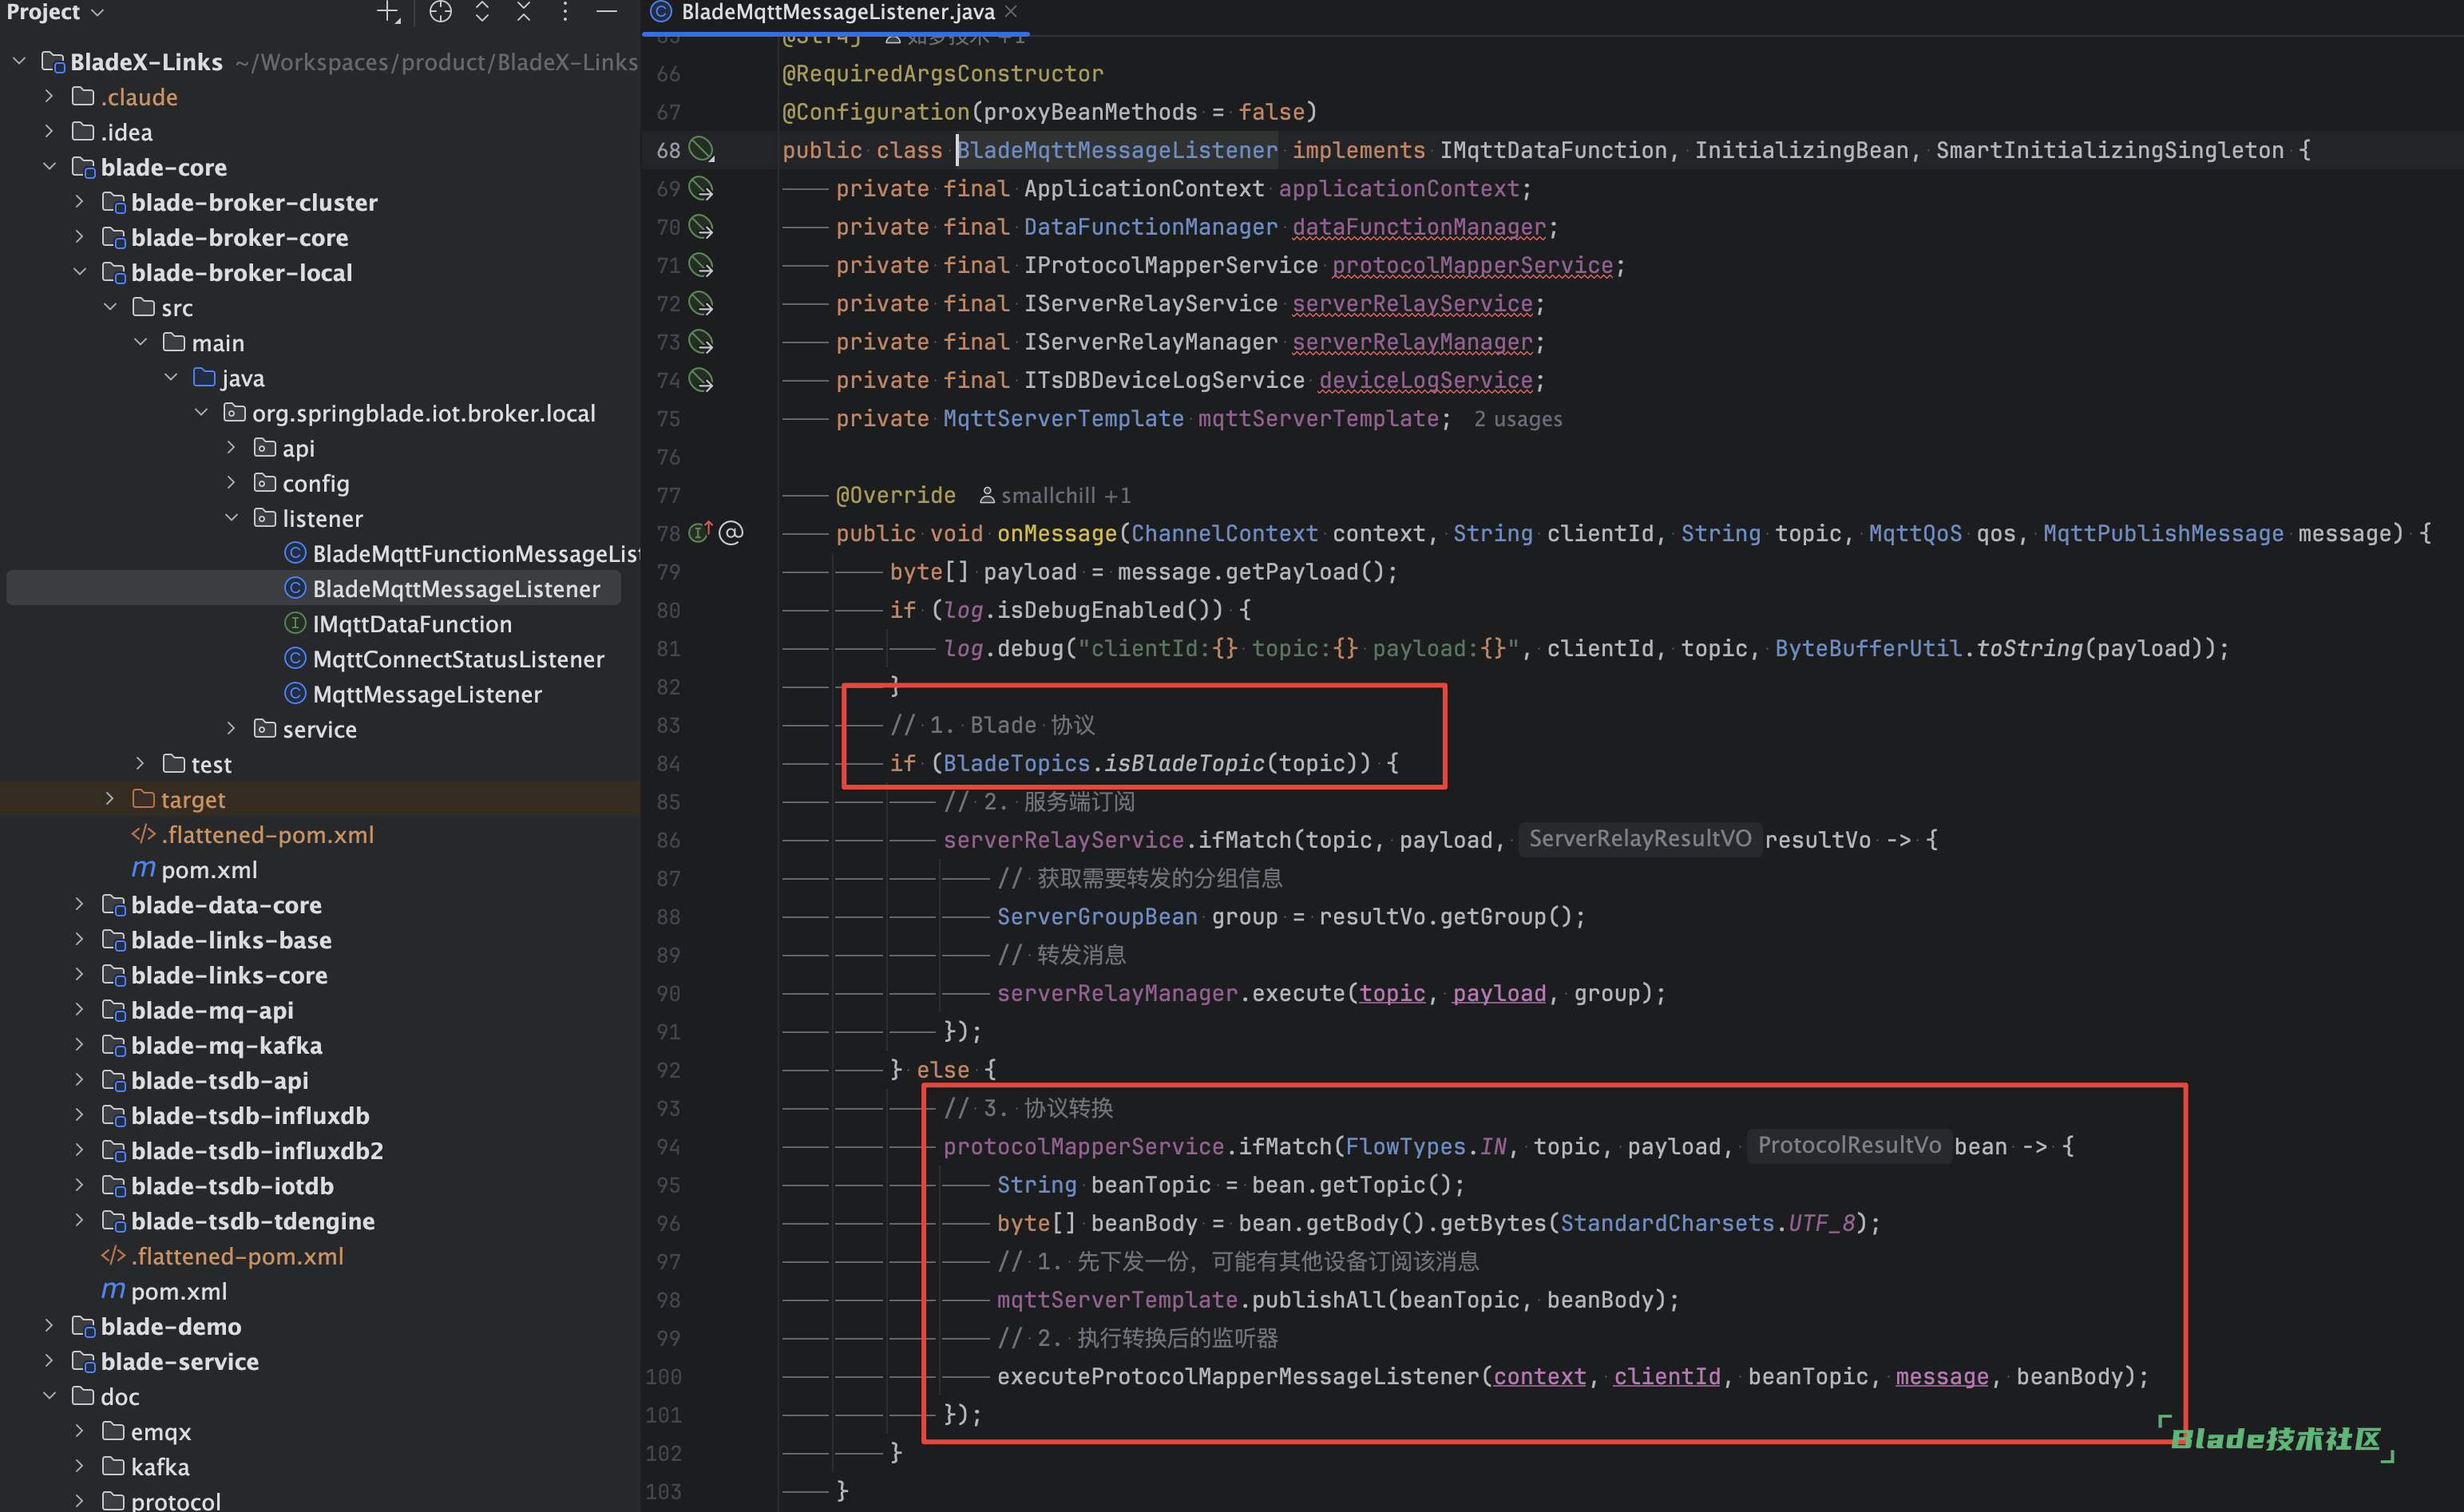Open .flattened-pom.xml under blade-core
Image resolution: width=2464 pixels, height=1512 pixels.
pyautogui.click(x=222, y=1256)
